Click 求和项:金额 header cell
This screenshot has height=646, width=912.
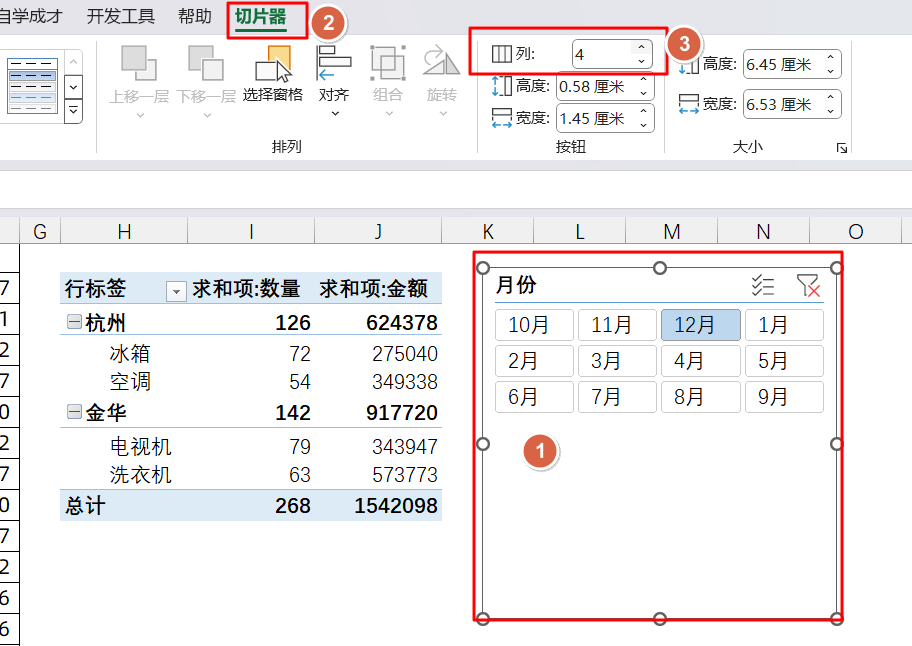coord(373,288)
